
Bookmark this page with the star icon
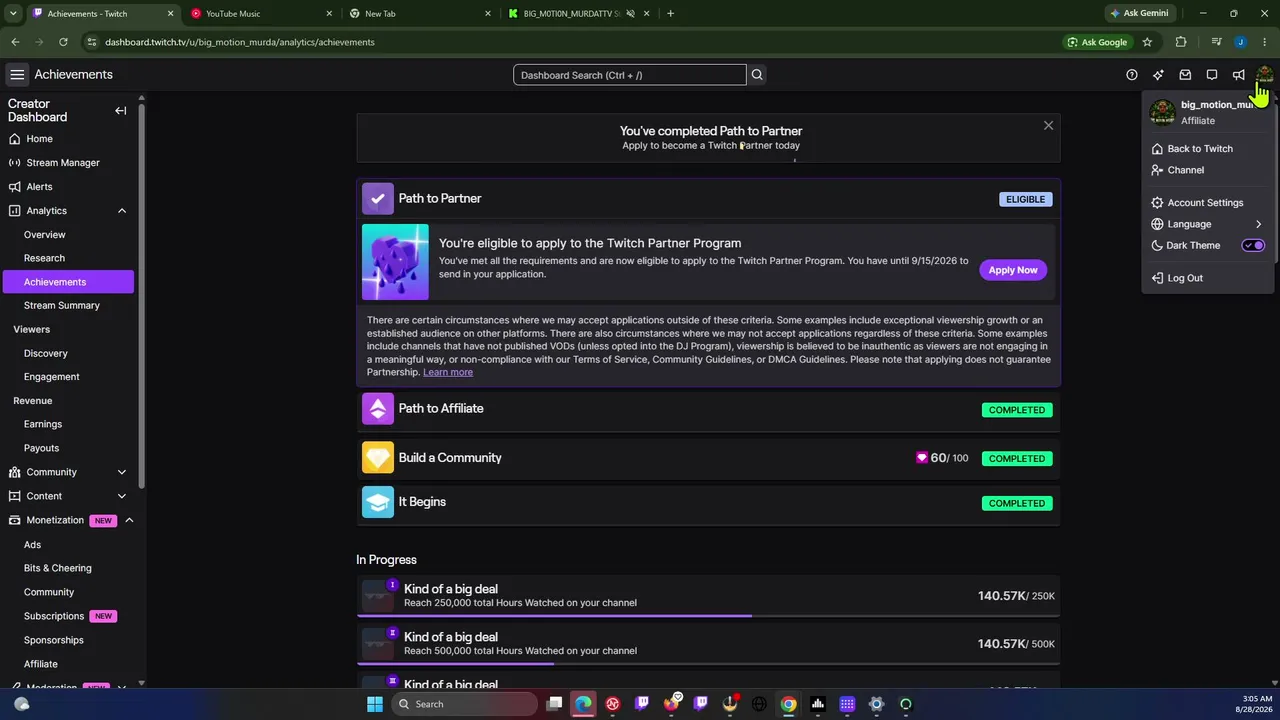pyautogui.click(x=1147, y=42)
